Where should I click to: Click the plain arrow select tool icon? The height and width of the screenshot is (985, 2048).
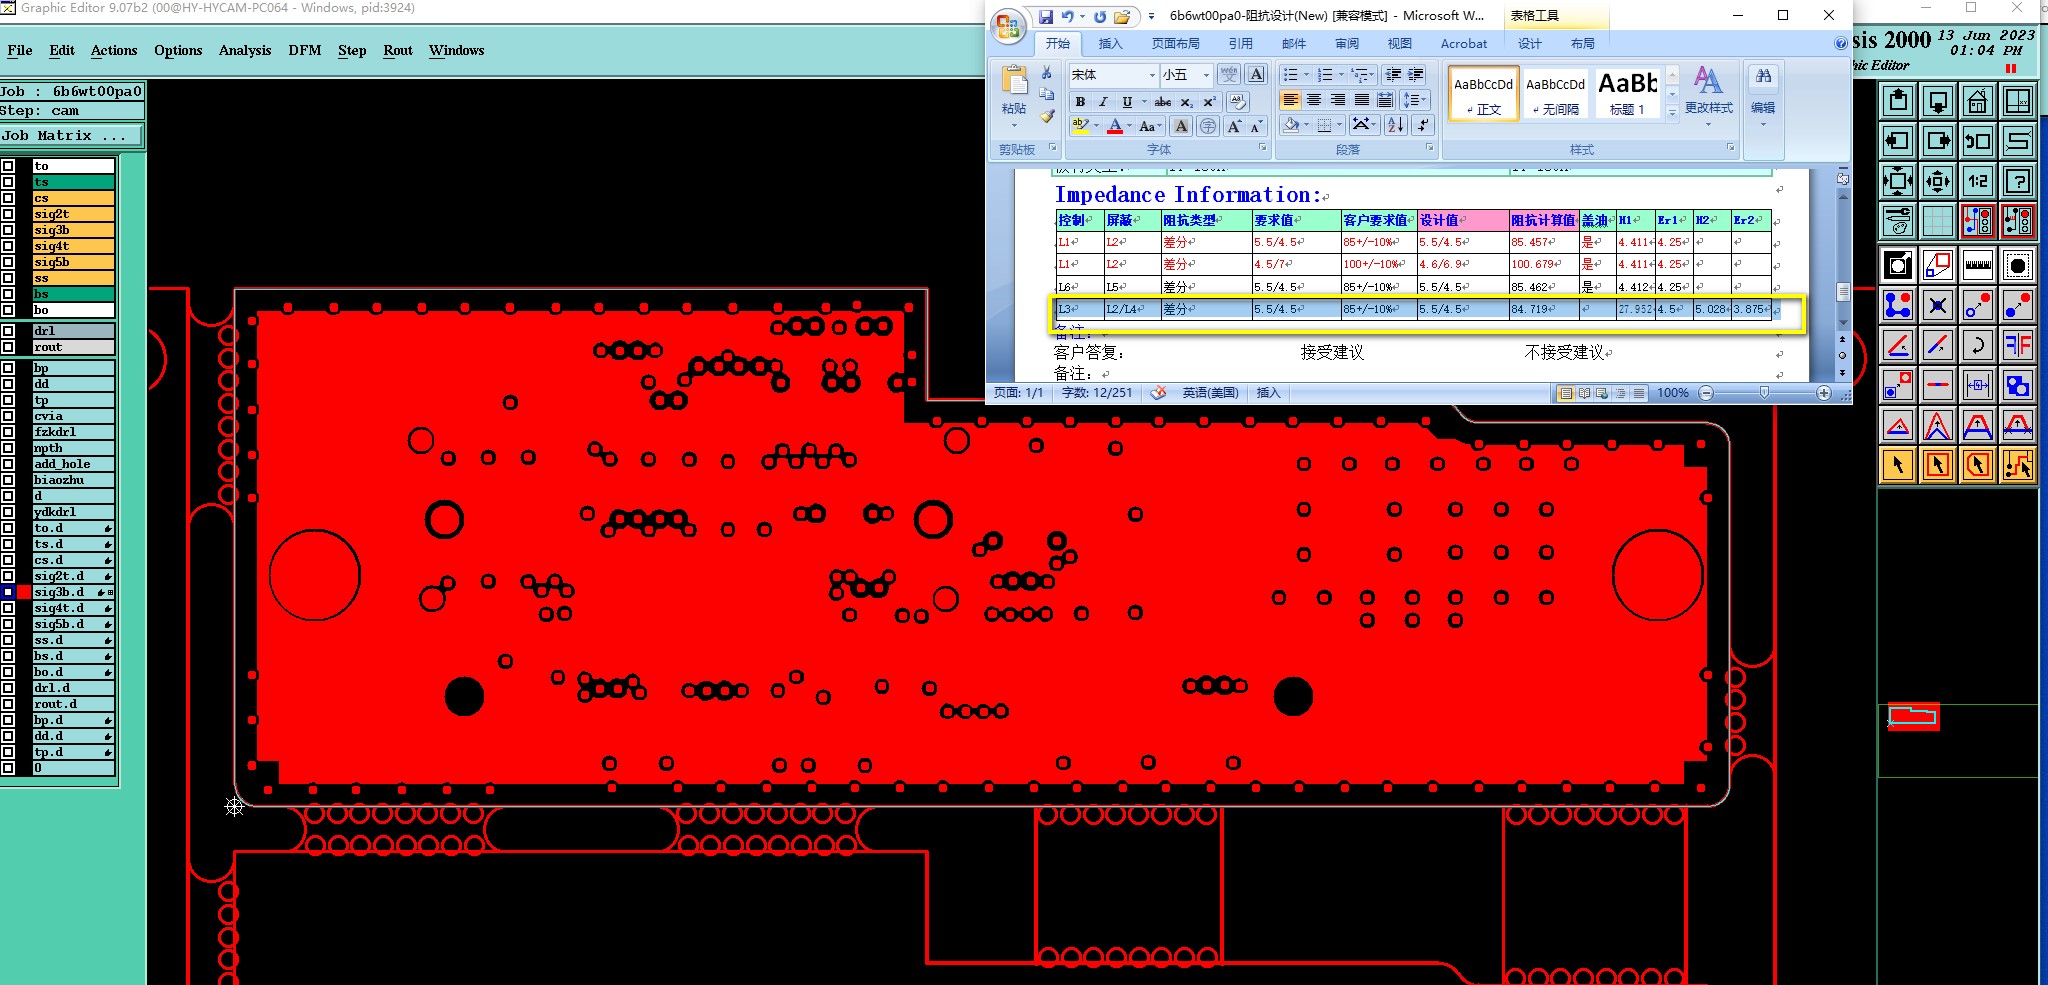(1898, 465)
